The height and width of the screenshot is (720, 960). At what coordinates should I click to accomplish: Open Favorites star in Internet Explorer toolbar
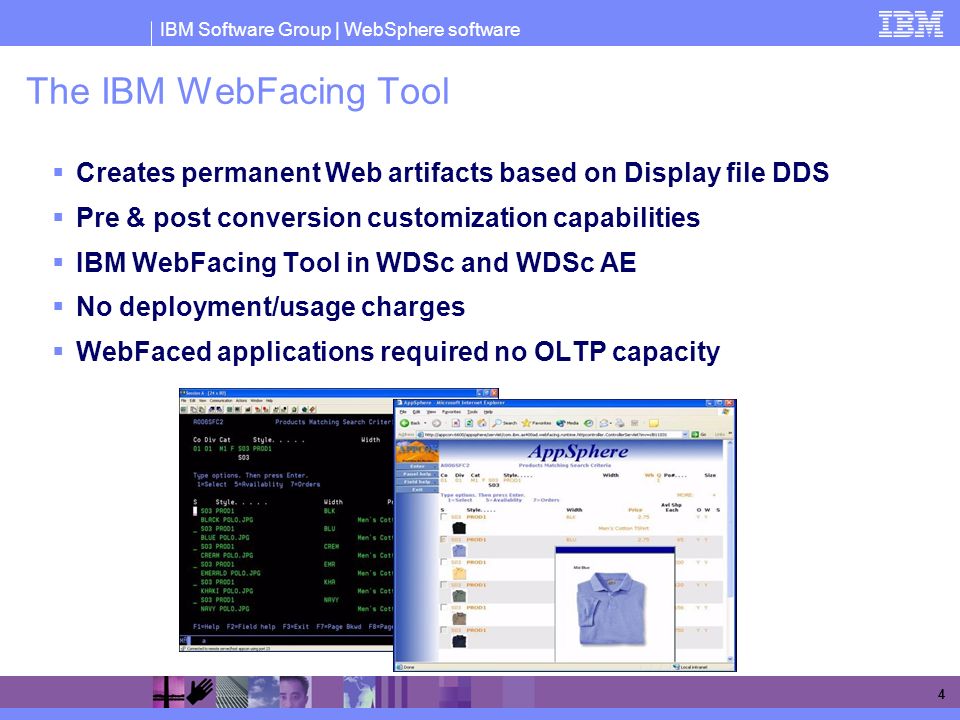point(536,423)
